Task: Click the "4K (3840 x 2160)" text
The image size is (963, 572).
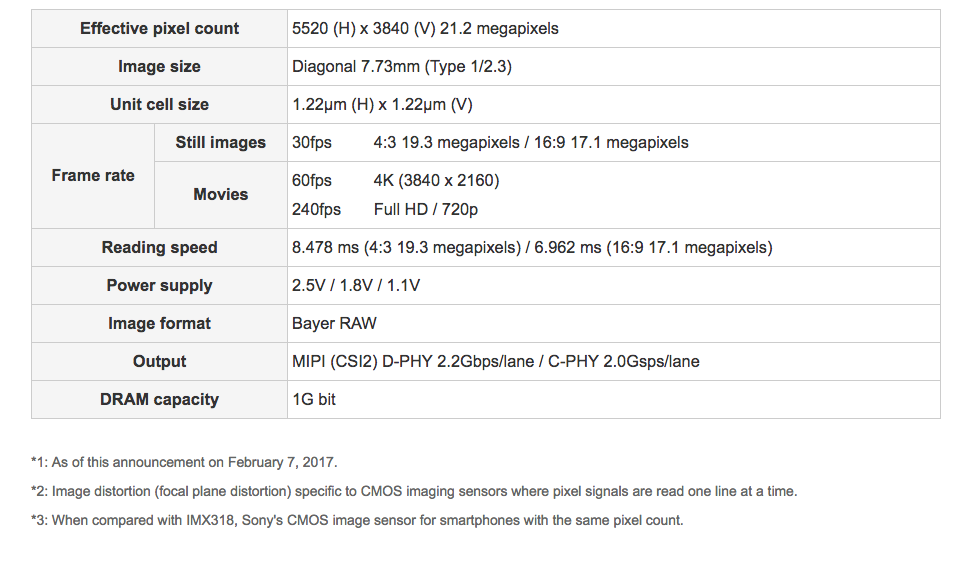Action: click(x=436, y=180)
